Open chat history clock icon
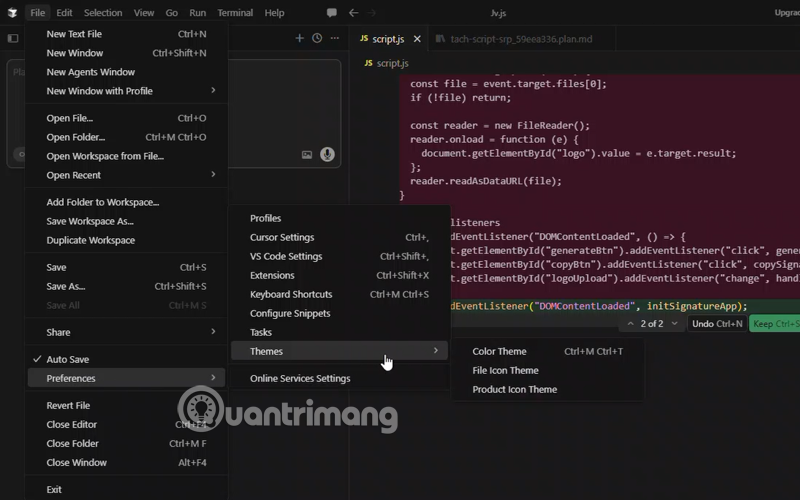The image size is (800, 500). click(317, 38)
